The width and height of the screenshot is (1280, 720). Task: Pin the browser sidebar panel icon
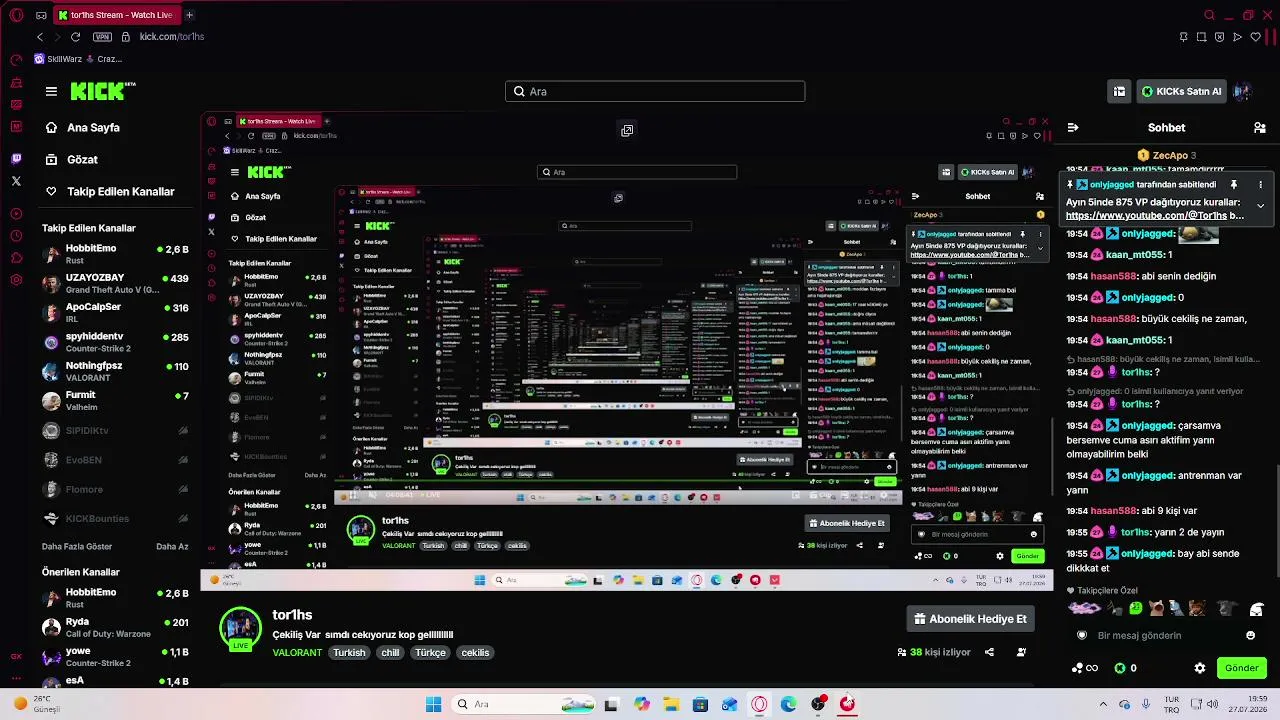[1184, 37]
